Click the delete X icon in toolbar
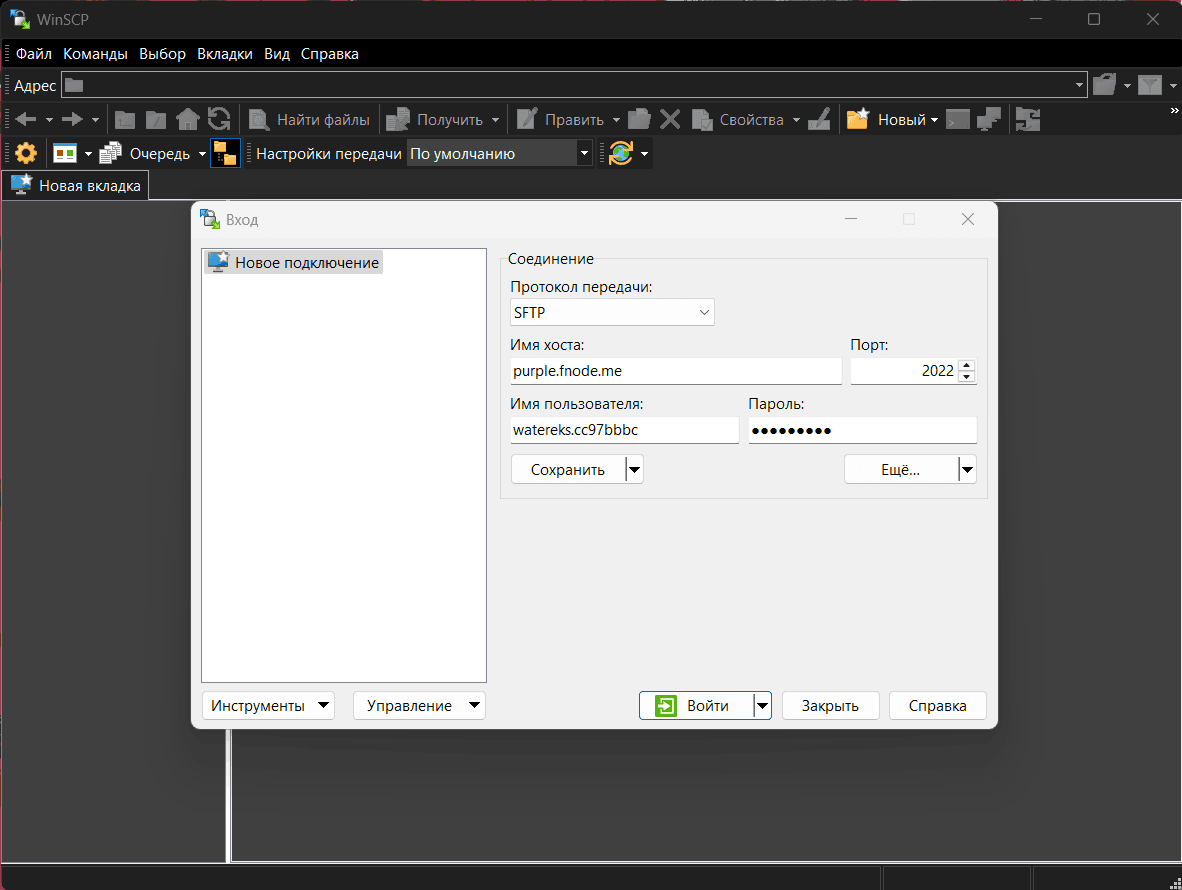This screenshot has height=890, width=1182. pos(670,120)
